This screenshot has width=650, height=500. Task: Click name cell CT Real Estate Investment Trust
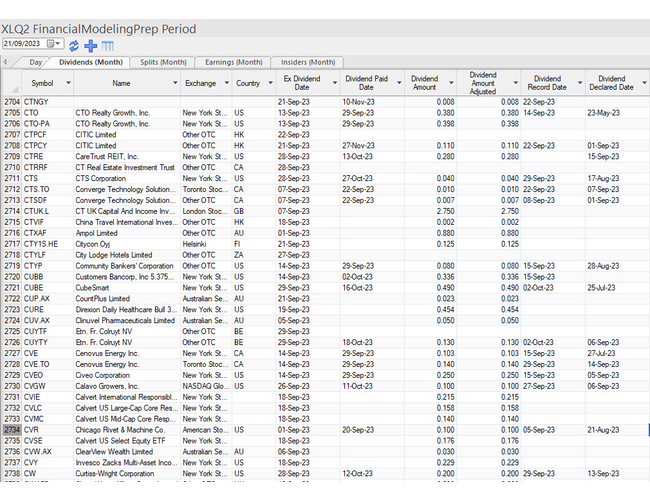(x=125, y=167)
